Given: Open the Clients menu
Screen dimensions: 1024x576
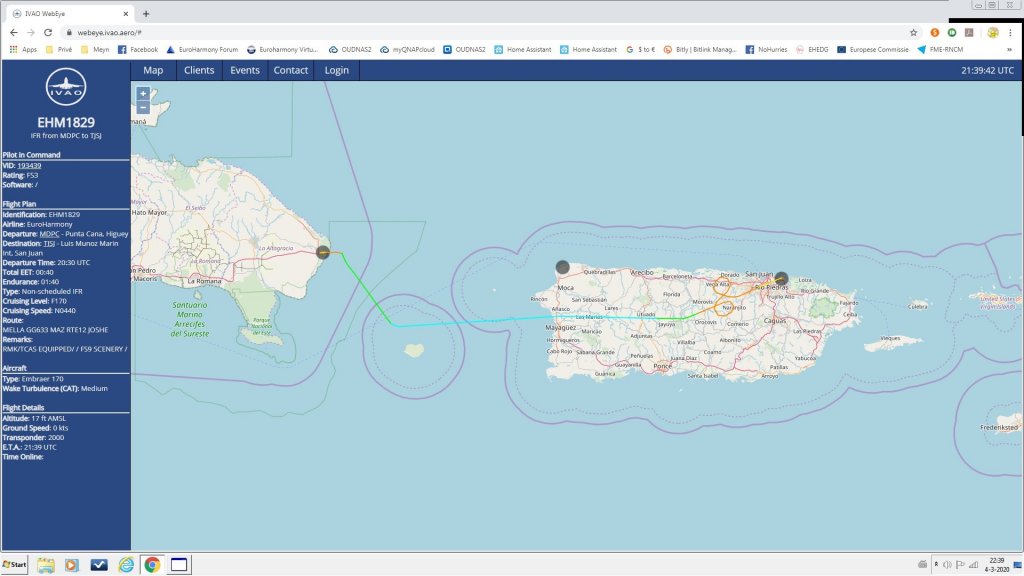Looking at the screenshot, I should click(x=199, y=70).
